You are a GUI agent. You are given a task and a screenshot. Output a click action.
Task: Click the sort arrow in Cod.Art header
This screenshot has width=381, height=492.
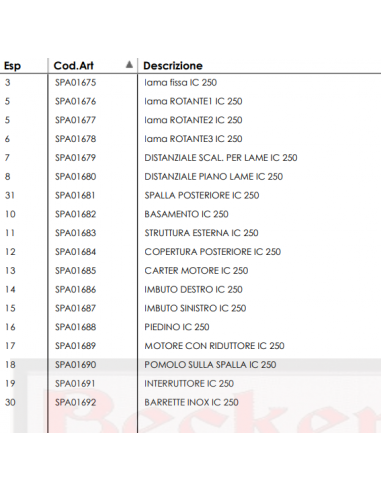coord(129,65)
